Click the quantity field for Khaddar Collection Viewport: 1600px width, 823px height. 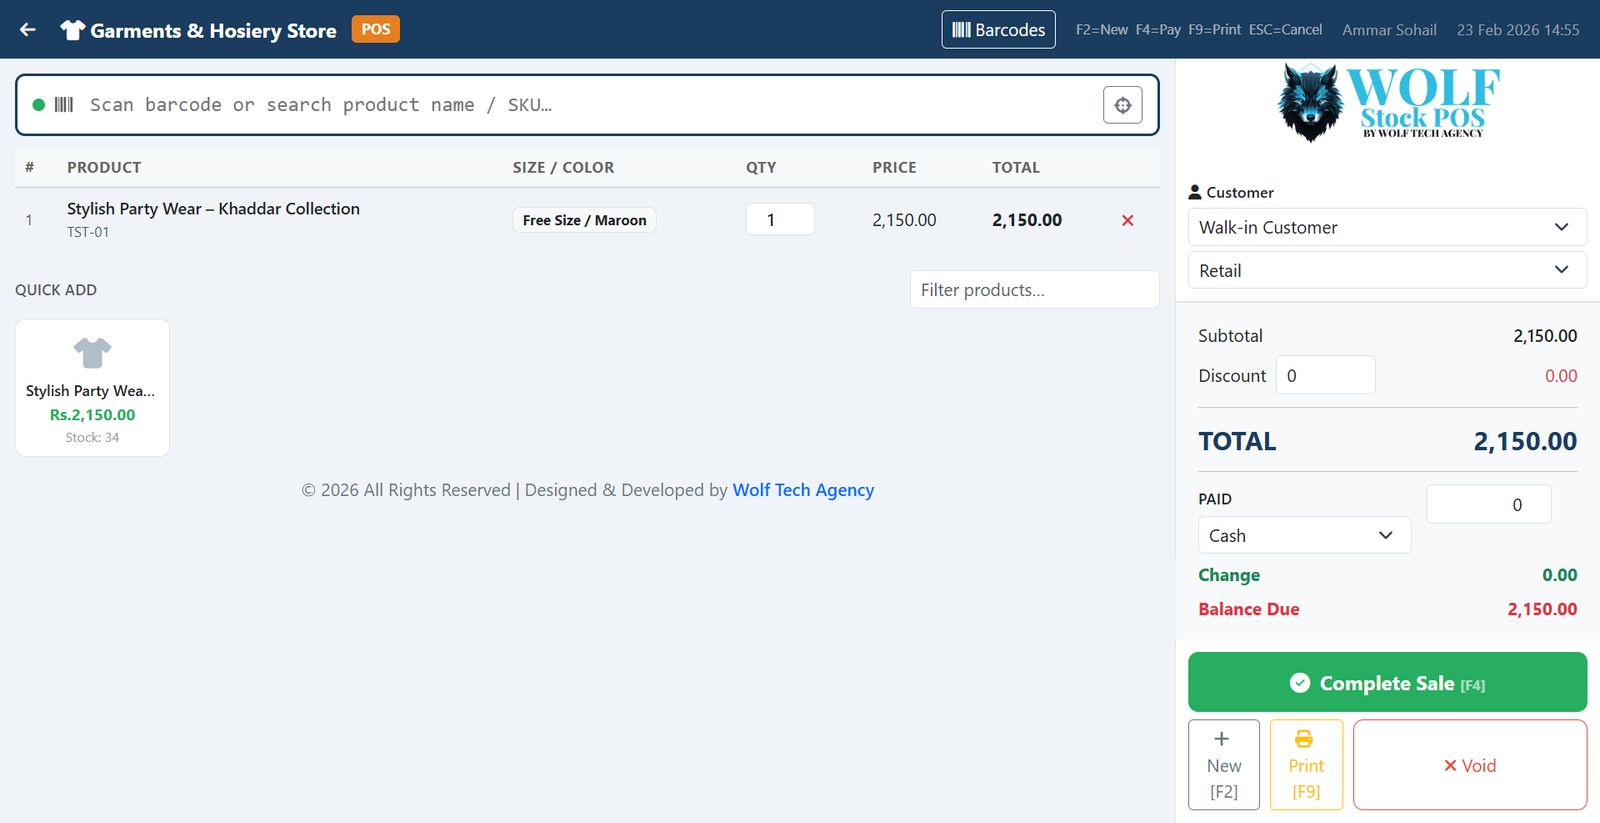(779, 220)
